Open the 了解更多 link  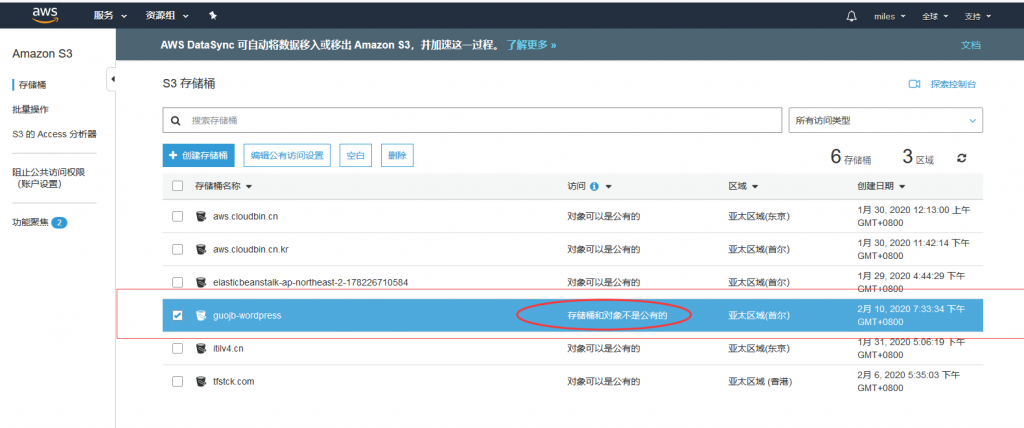(x=532, y=45)
